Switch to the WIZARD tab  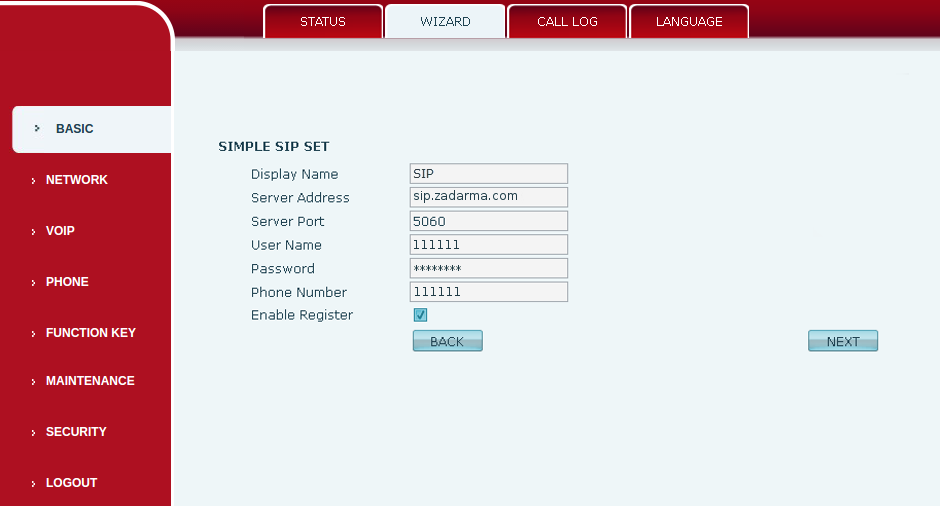[x=445, y=22]
